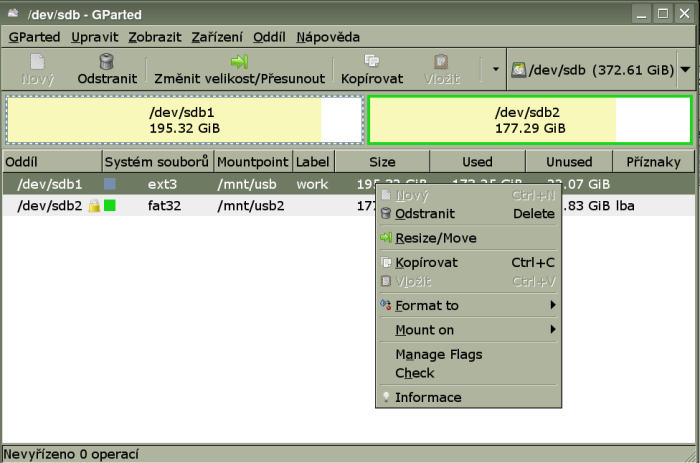Sort by the Mountpoint column header
The height and width of the screenshot is (463, 700).
click(252, 161)
